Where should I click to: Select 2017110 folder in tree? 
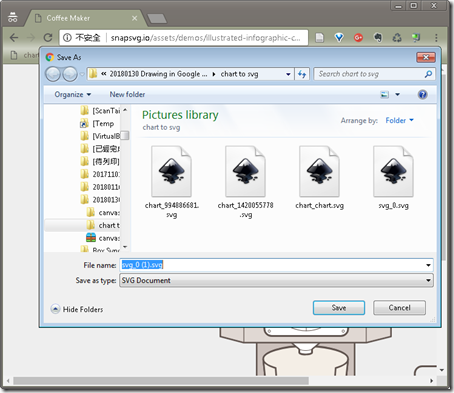(x=100, y=174)
